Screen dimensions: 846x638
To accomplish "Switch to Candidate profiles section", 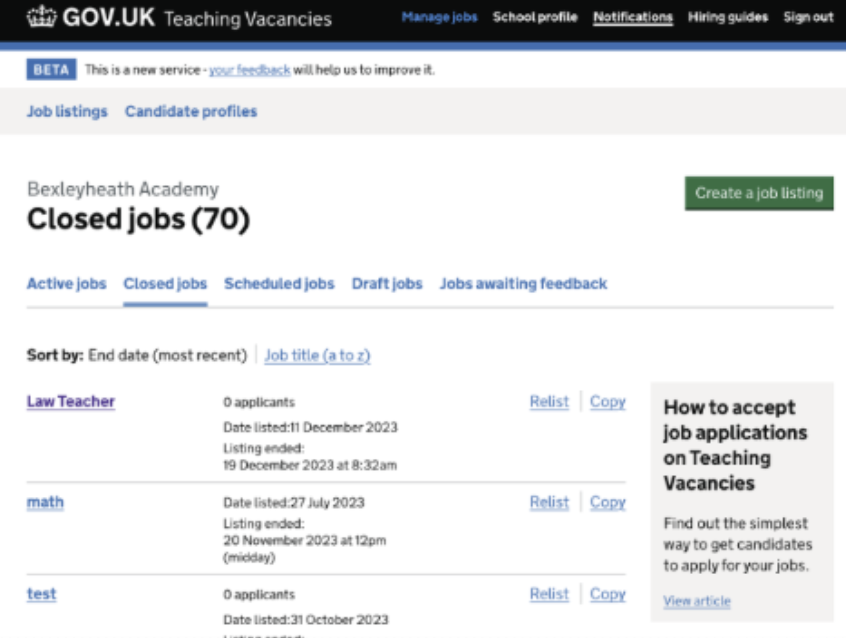I will click(191, 112).
